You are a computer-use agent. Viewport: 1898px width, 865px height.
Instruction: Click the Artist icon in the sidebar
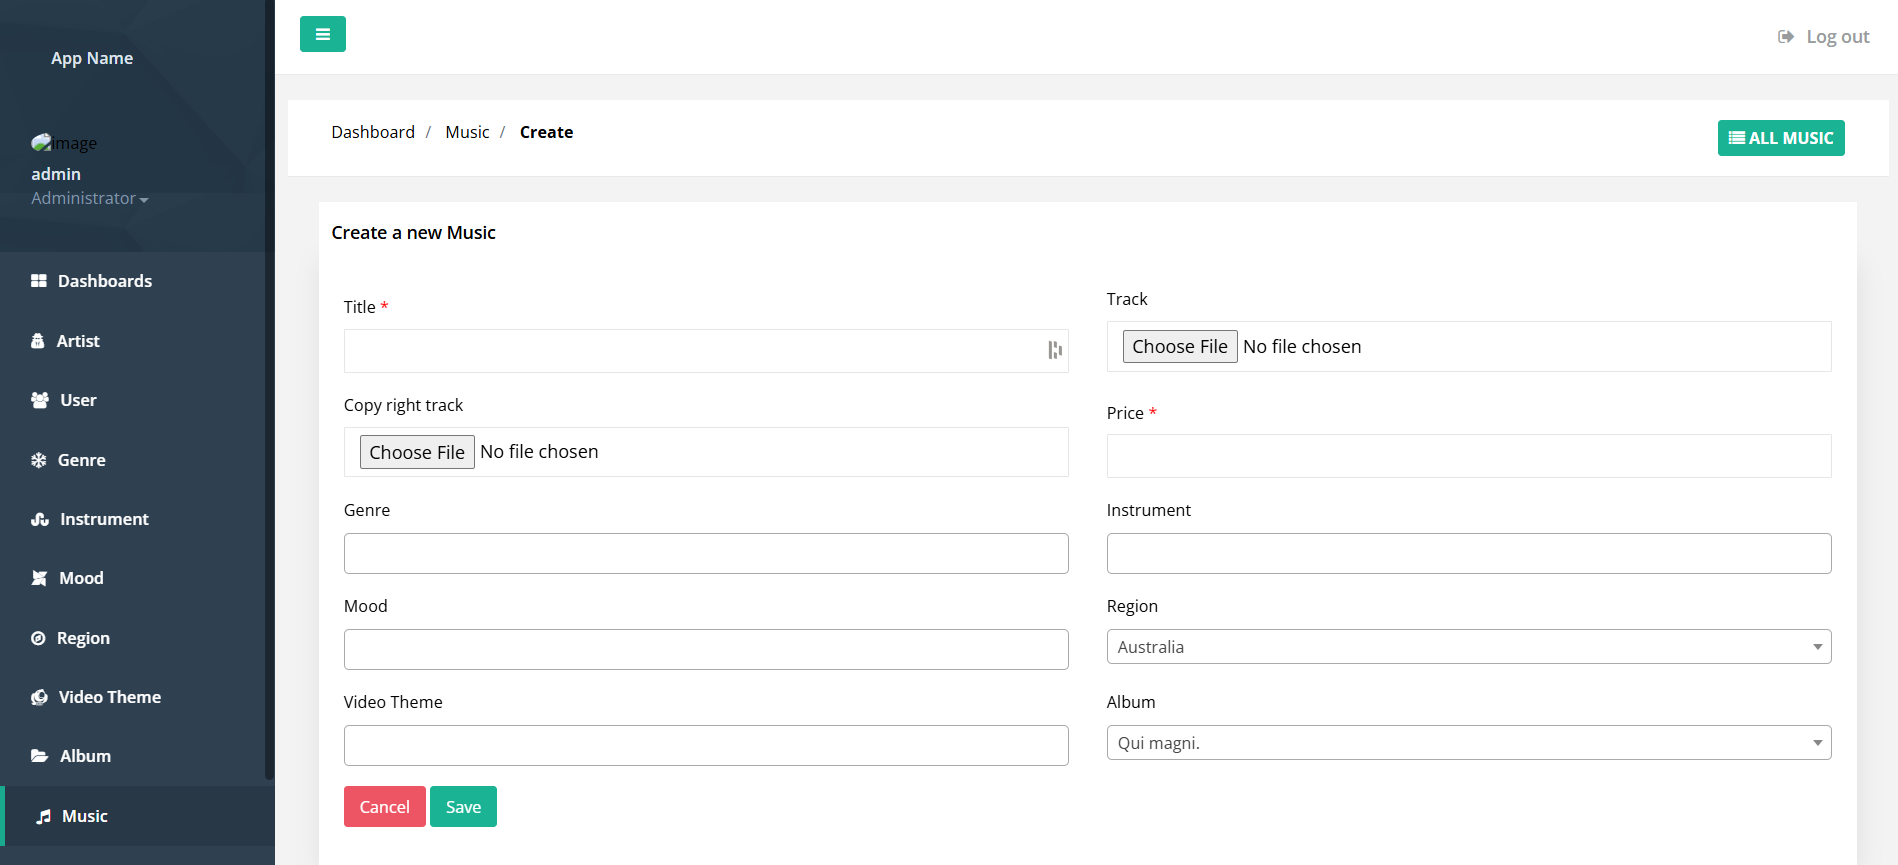tap(38, 341)
